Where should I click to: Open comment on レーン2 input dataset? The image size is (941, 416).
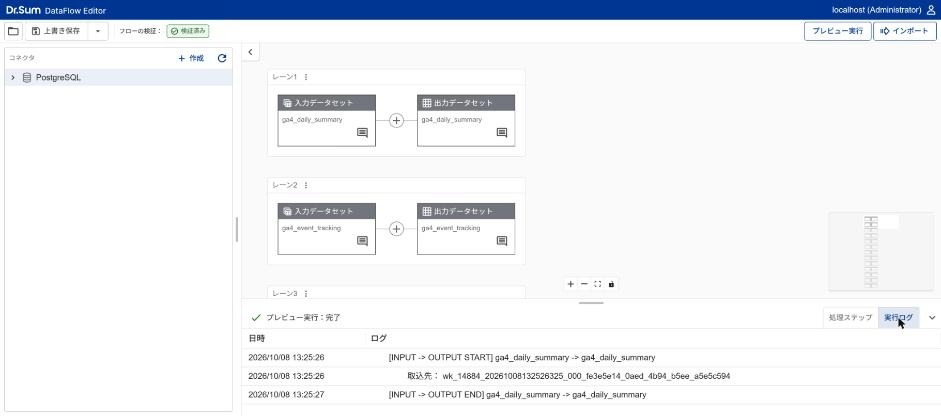point(362,241)
